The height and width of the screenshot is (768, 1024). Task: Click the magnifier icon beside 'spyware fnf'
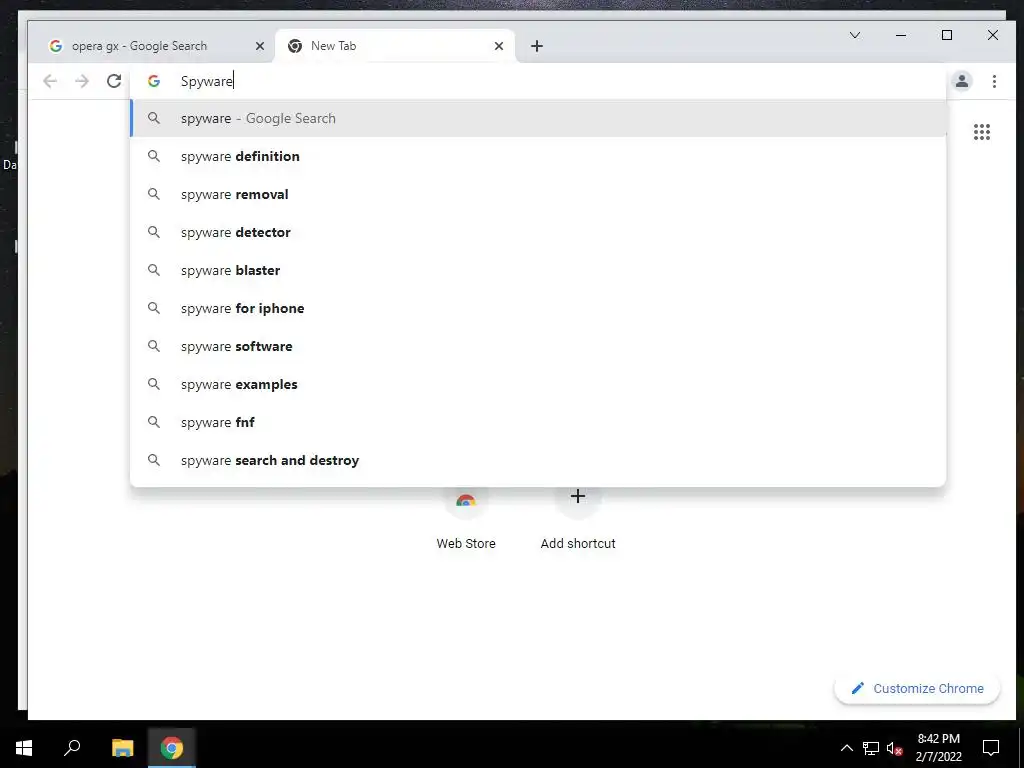point(153,422)
